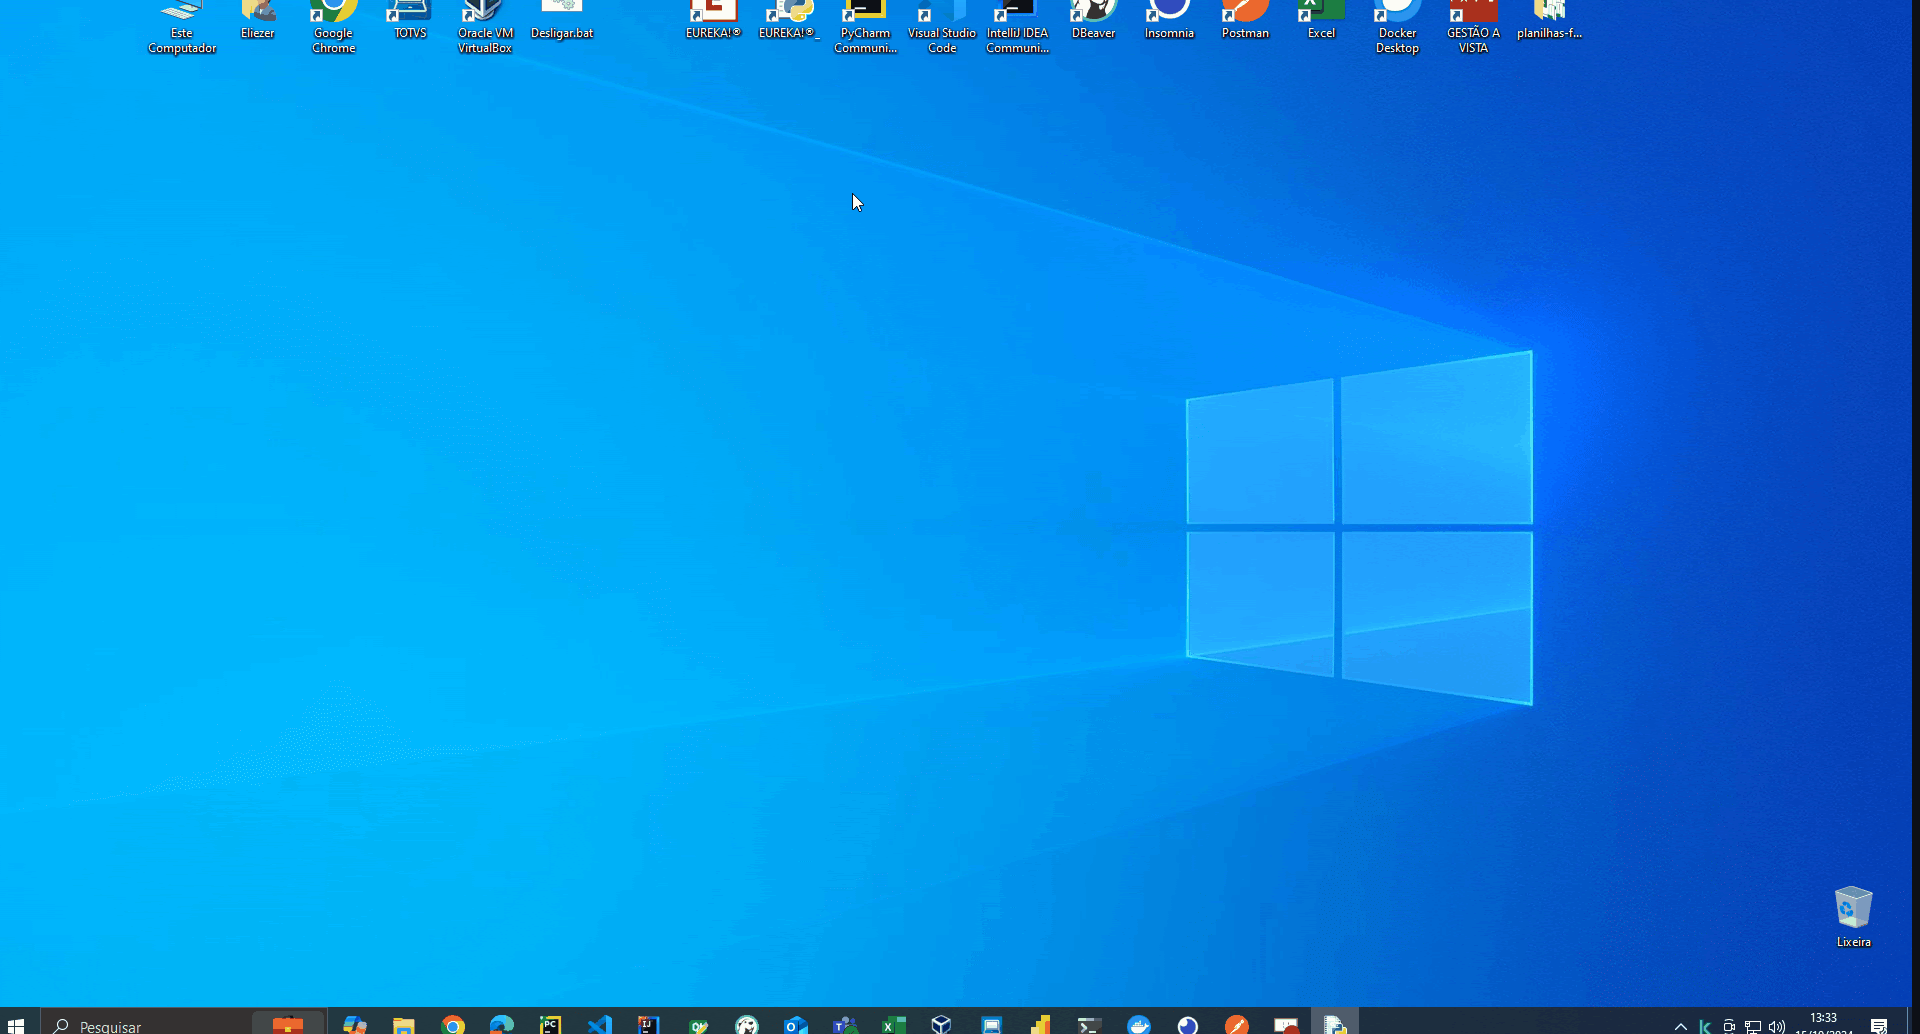The width and height of the screenshot is (1920, 1034).
Task: Open Docker Desktop from the taskbar
Action: tap(1139, 1024)
